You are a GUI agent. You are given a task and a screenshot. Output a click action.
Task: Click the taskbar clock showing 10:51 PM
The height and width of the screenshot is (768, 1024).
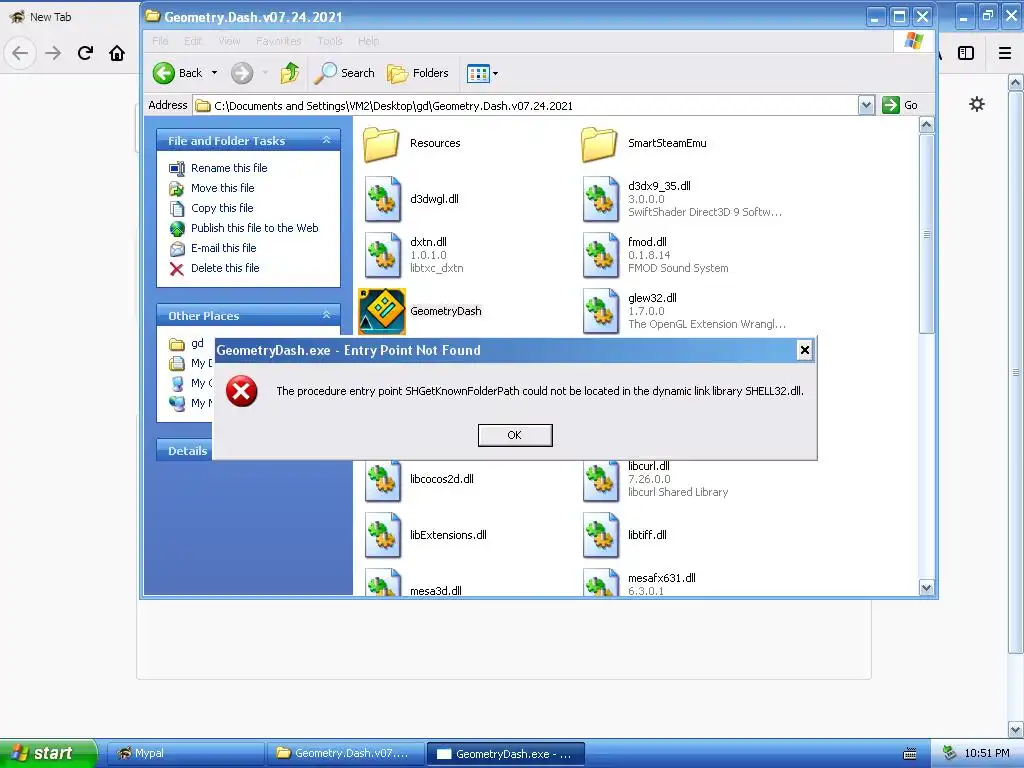click(987, 753)
